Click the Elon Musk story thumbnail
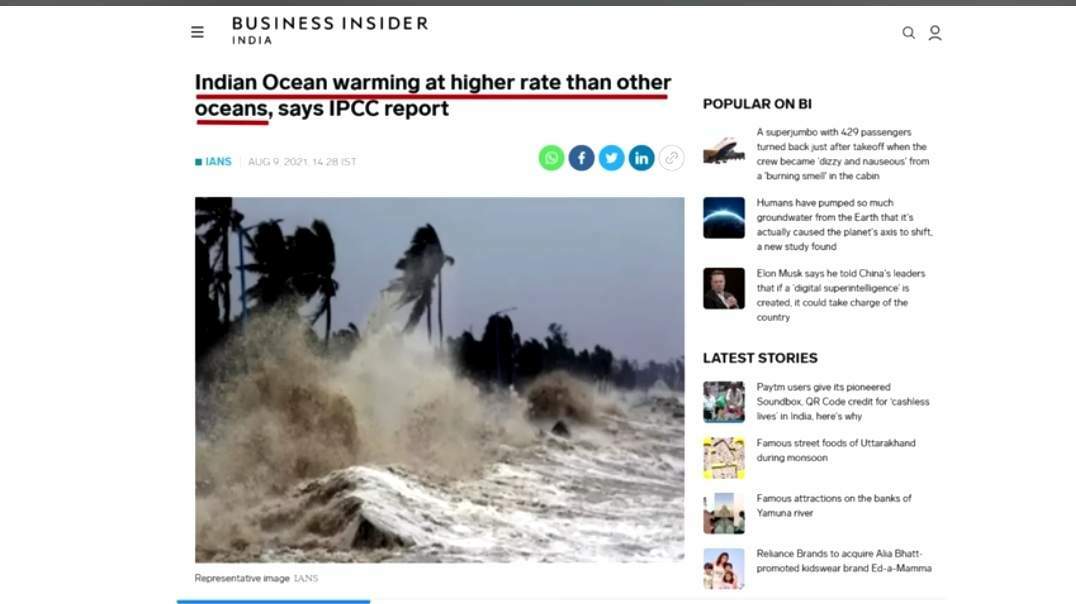 tap(723, 288)
